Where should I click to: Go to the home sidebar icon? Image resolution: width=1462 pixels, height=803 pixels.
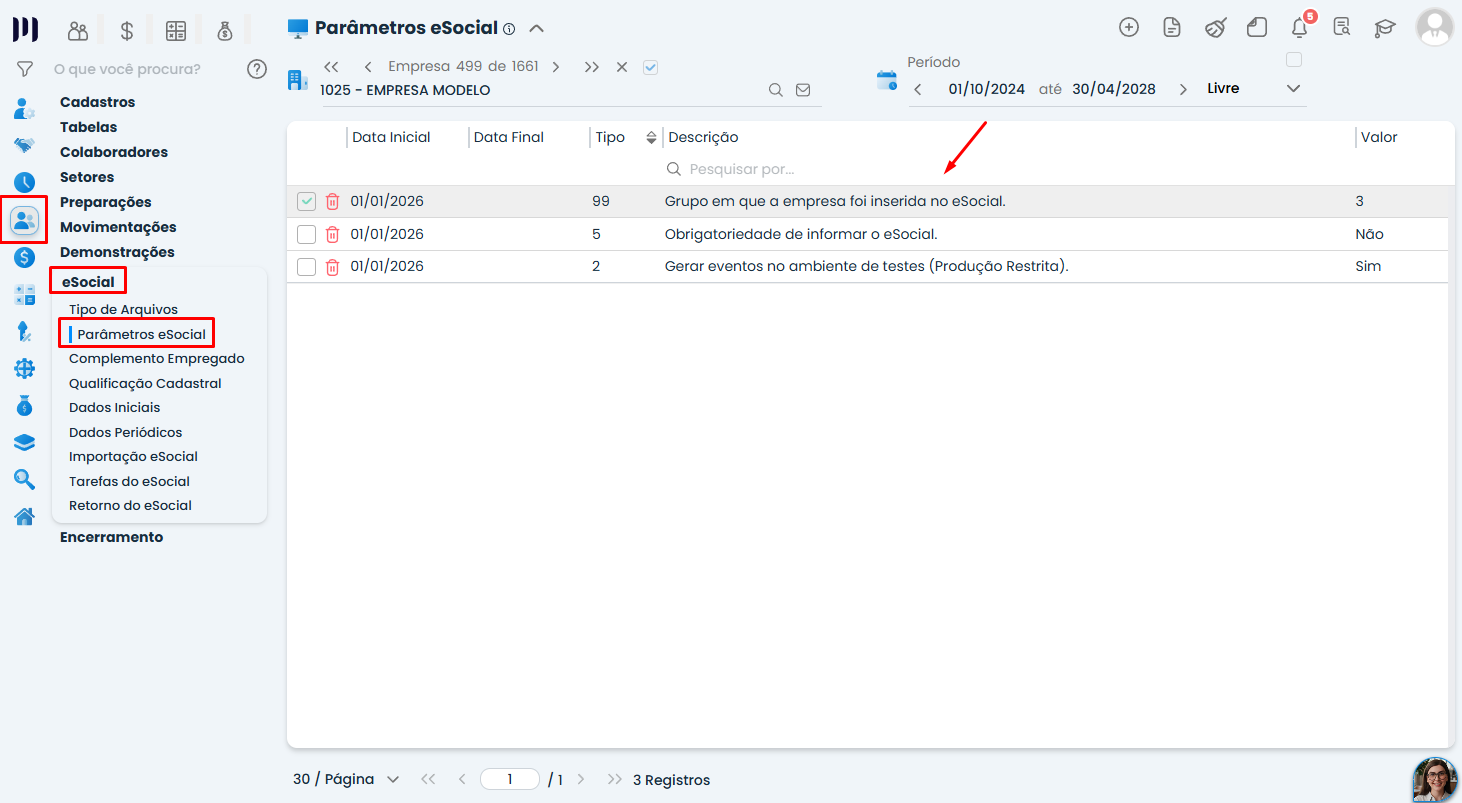[x=25, y=517]
